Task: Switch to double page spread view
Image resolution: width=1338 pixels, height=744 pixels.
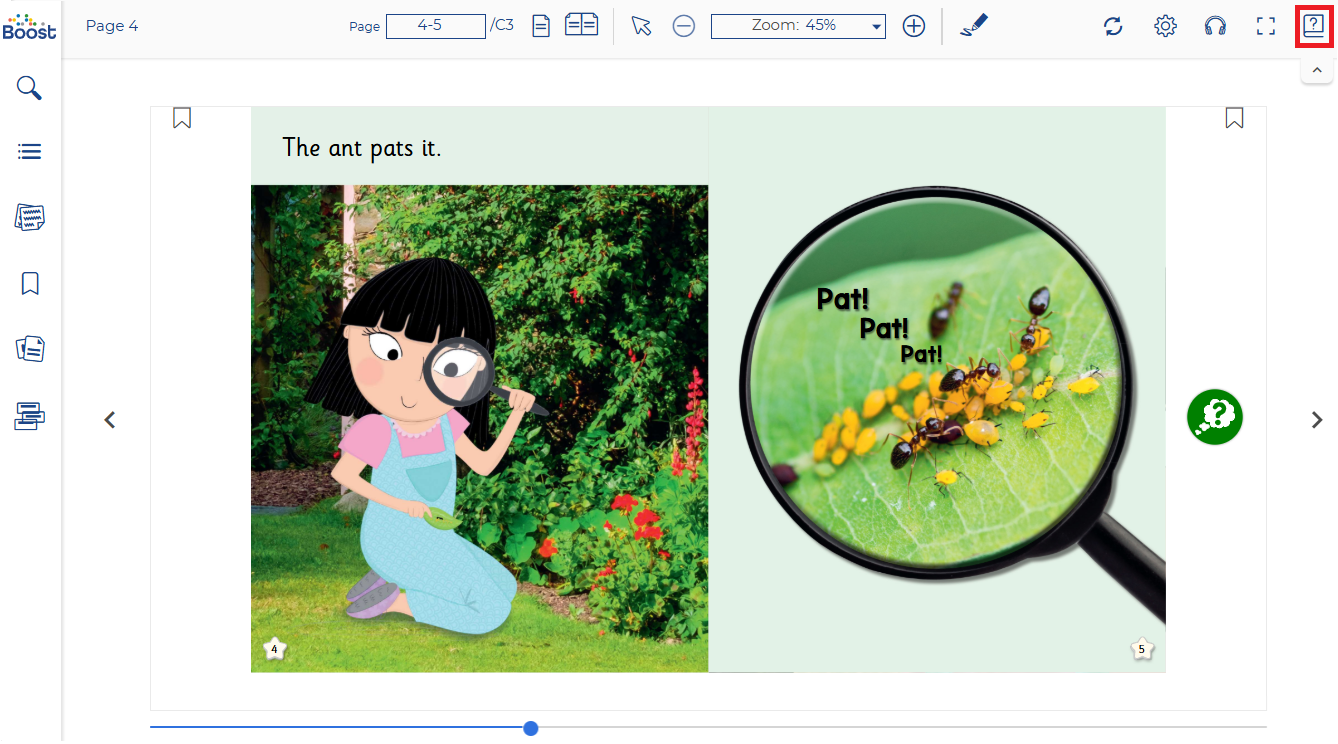Action: click(581, 26)
